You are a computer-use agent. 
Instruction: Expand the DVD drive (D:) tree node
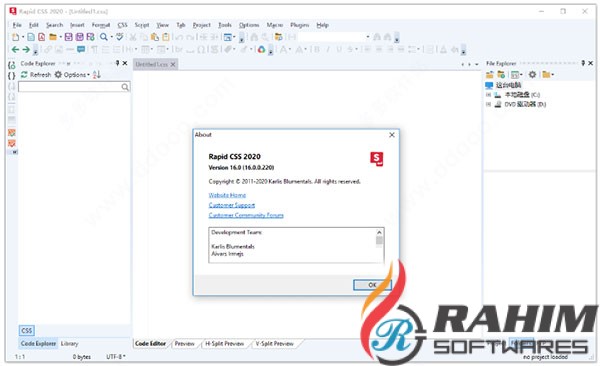[488, 104]
